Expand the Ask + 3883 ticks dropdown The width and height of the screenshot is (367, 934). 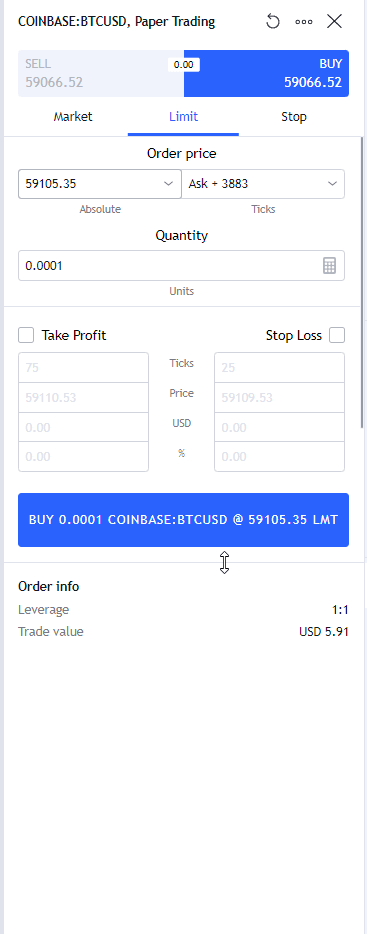coord(263,184)
